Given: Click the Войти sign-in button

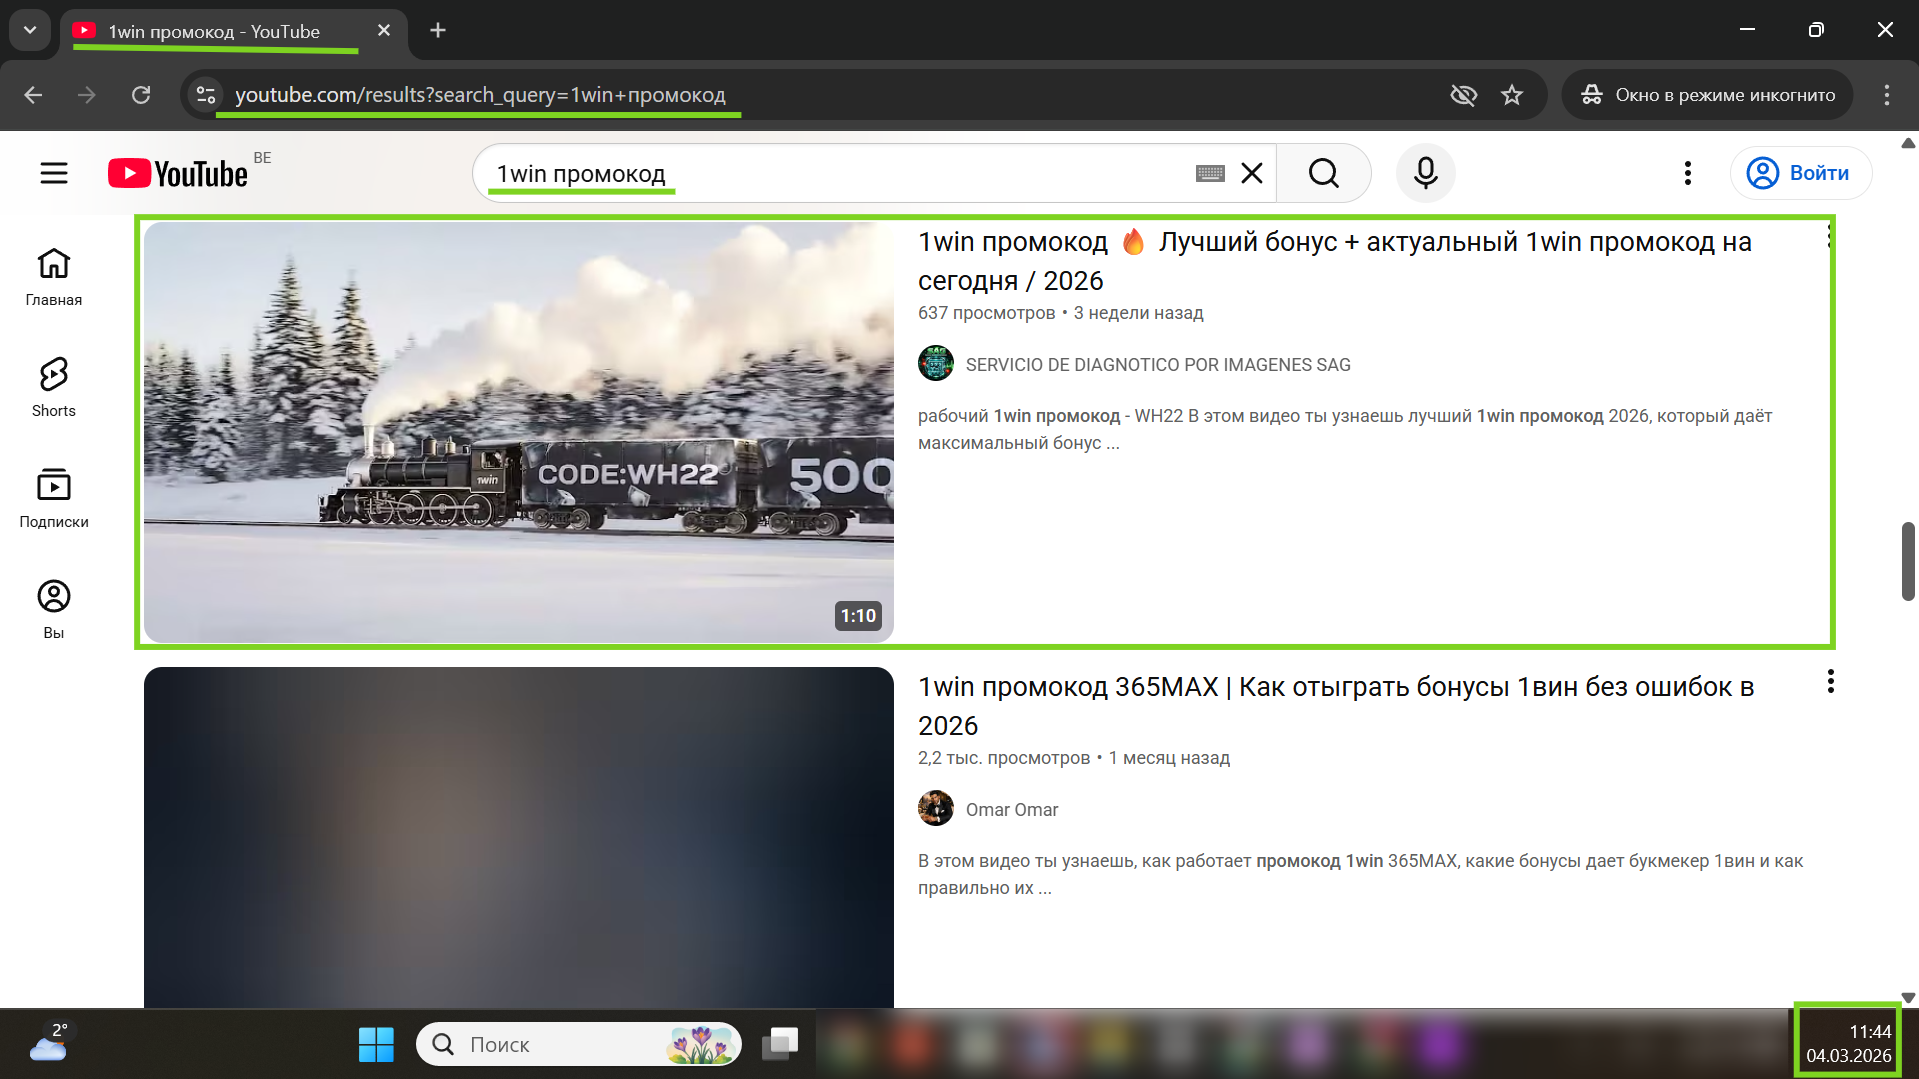Looking at the screenshot, I should (x=1800, y=173).
